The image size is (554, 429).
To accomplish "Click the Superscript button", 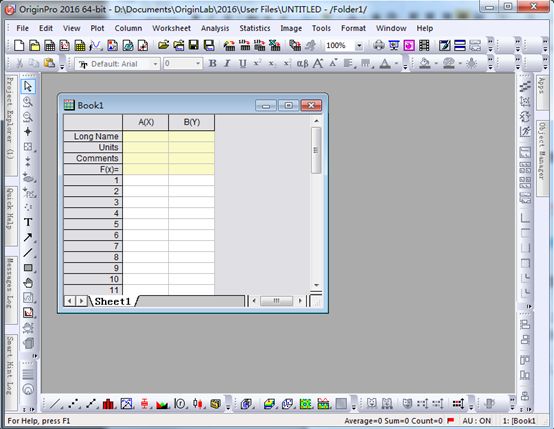I will 257,63.
